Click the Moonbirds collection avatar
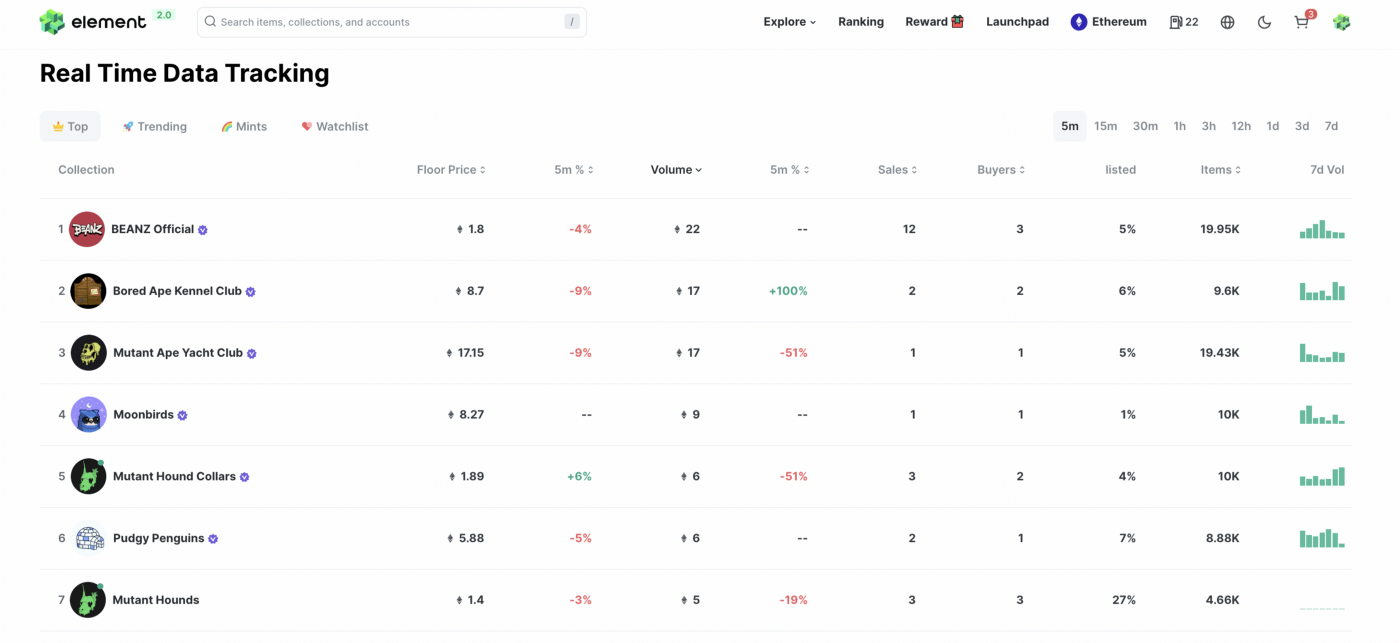This screenshot has width=1400, height=643. pyautogui.click(x=88, y=414)
